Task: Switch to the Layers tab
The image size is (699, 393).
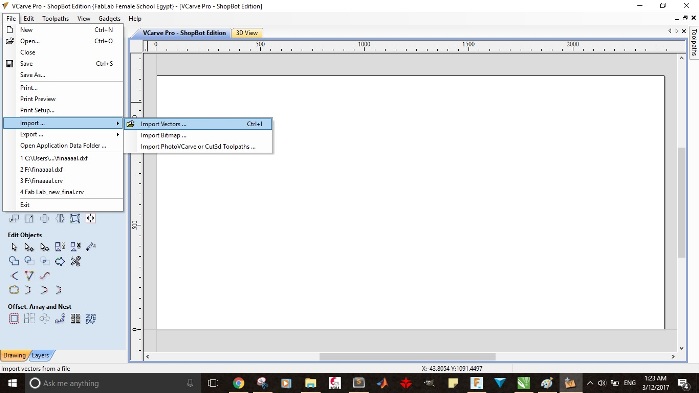Action: 41,356
